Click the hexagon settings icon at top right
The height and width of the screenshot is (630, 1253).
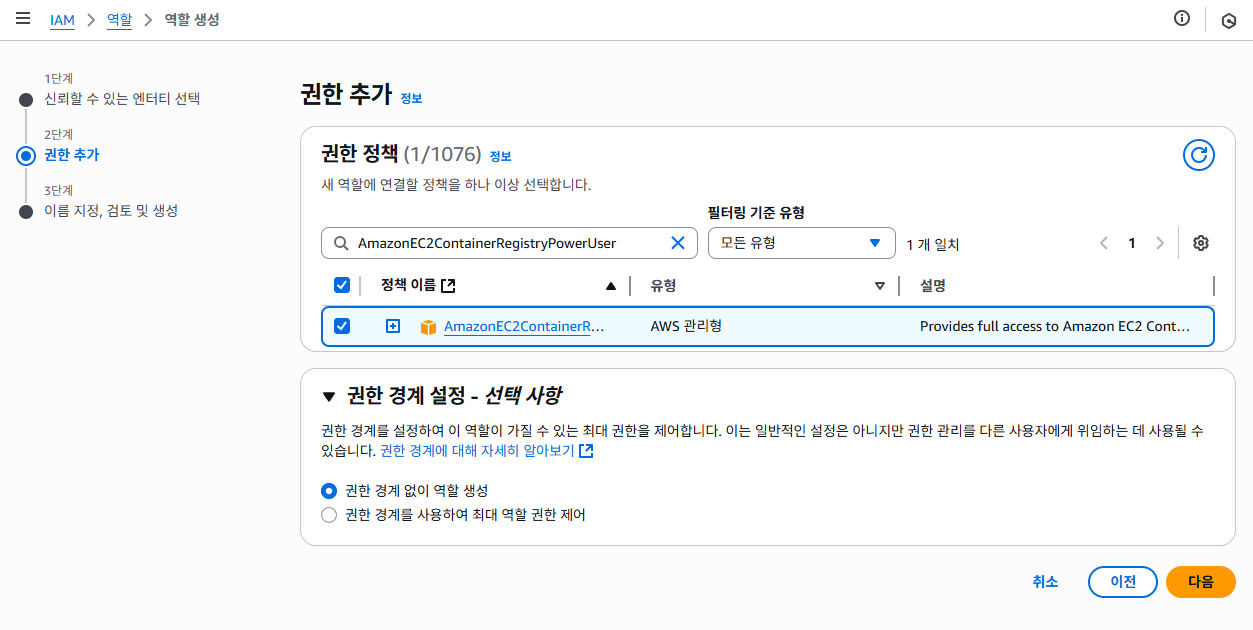point(1229,20)
